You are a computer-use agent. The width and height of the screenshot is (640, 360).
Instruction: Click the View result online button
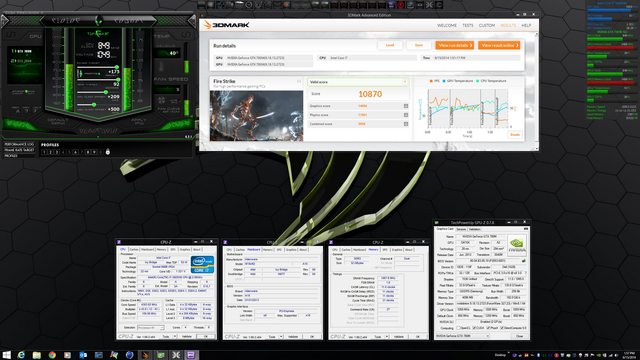tap(499, 45)
